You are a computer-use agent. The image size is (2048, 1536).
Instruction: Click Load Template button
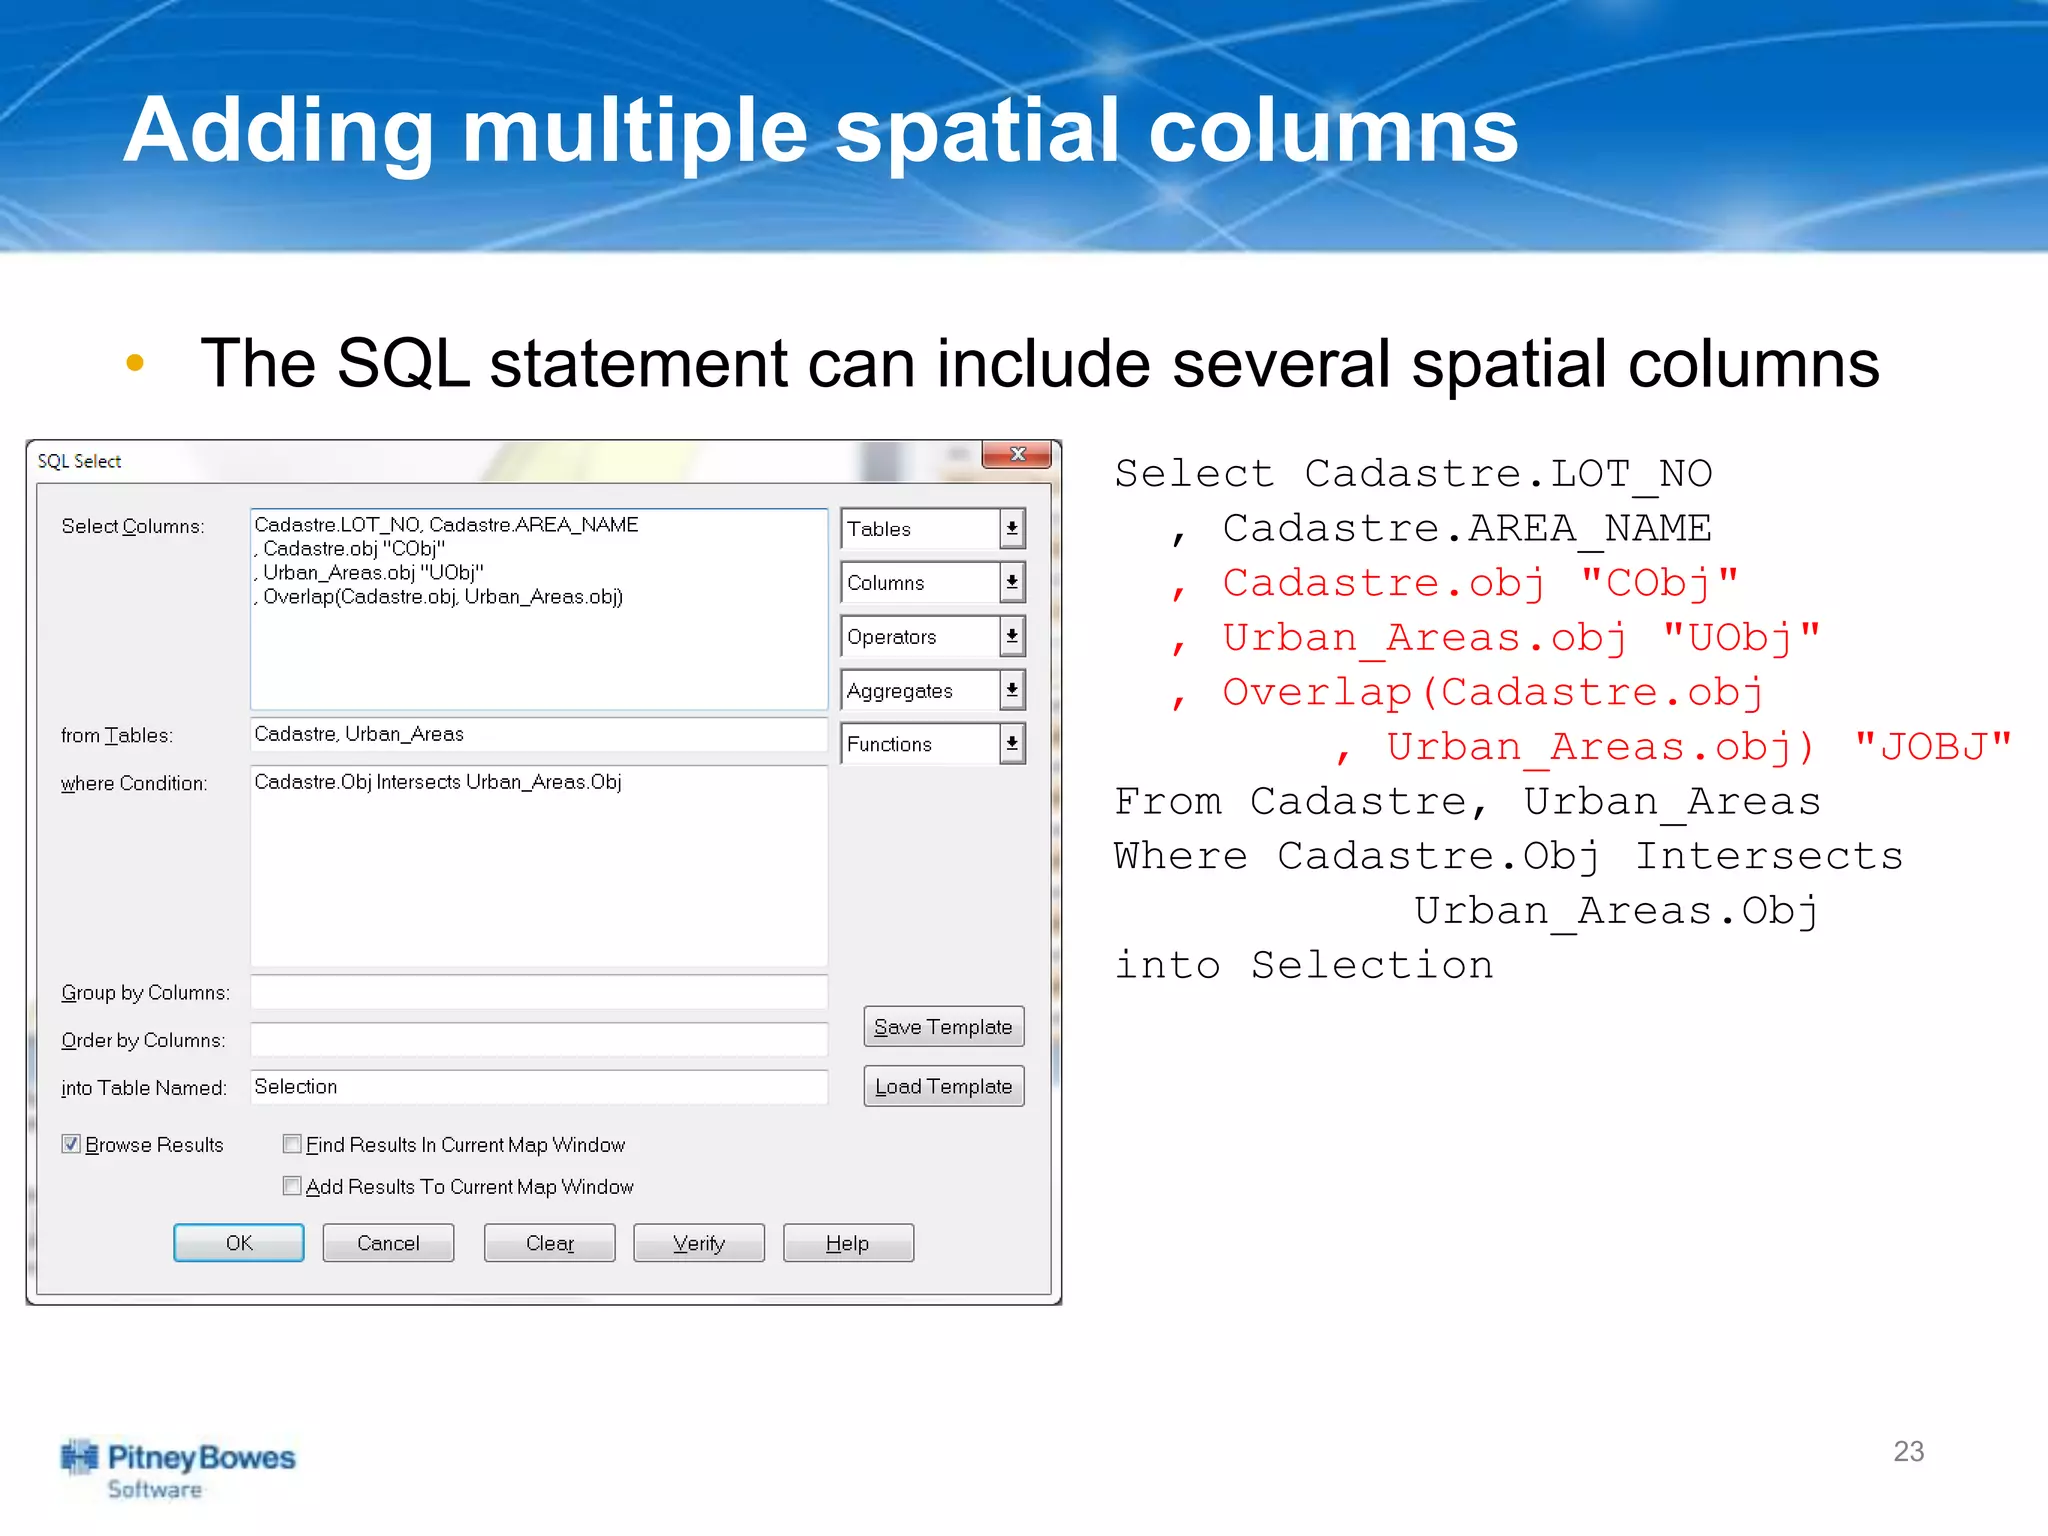click(x=943, y=1087)
